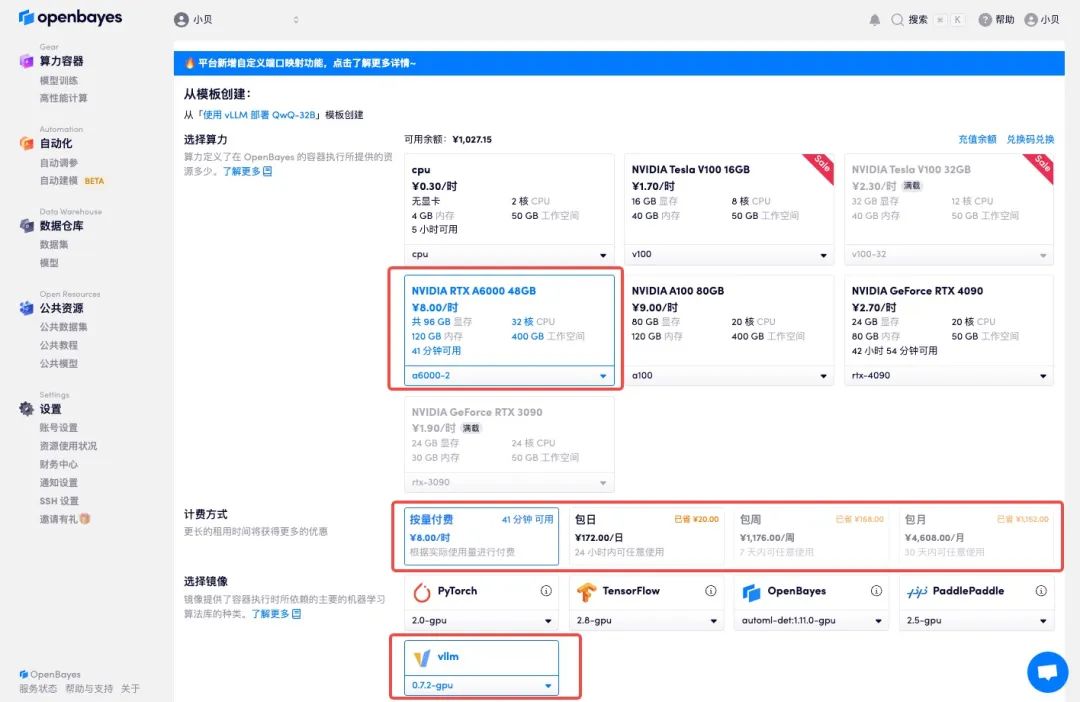Open TensorFlow 2.8-gpu version dropdown

[646, 620]
